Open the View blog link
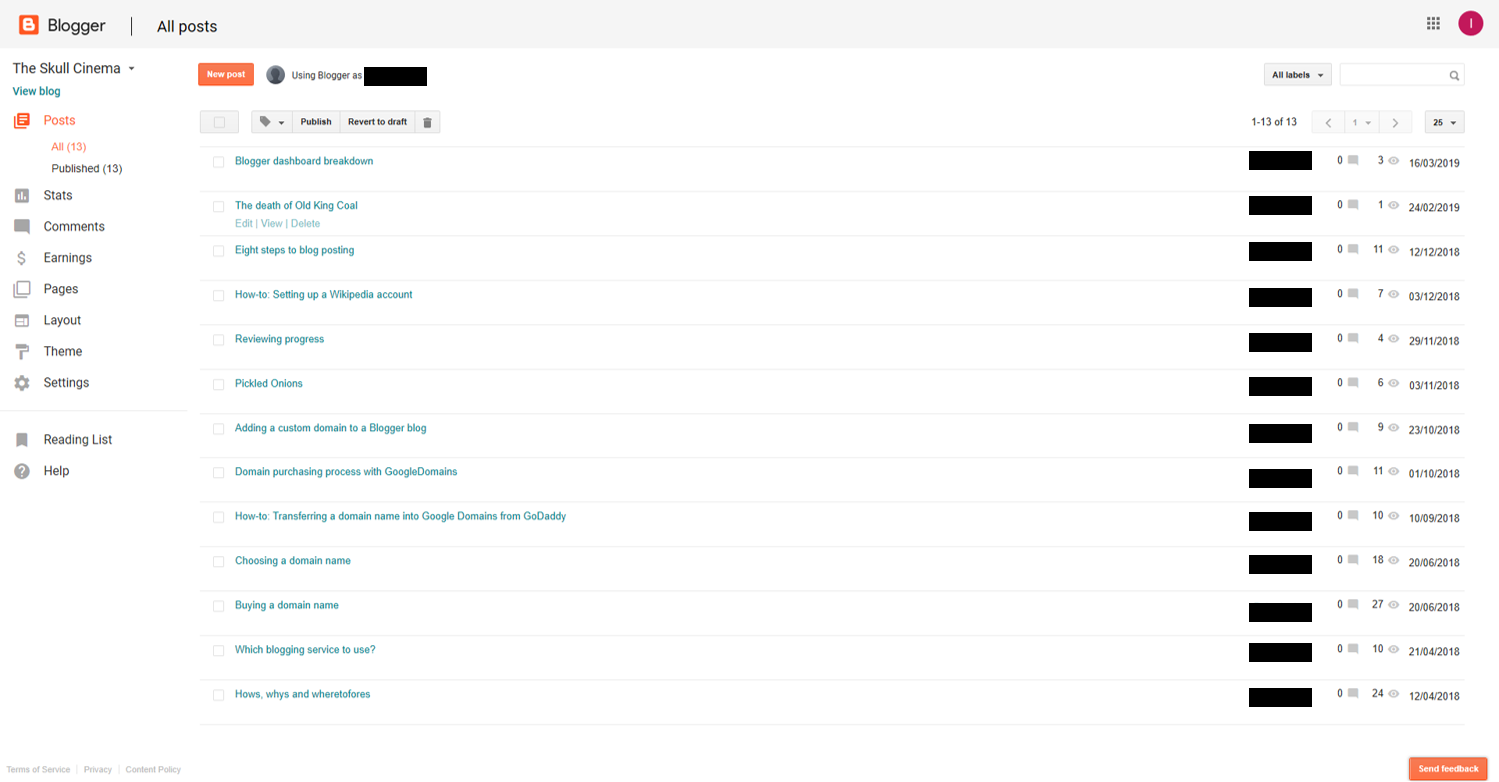1499x782 pixels. 36,91
